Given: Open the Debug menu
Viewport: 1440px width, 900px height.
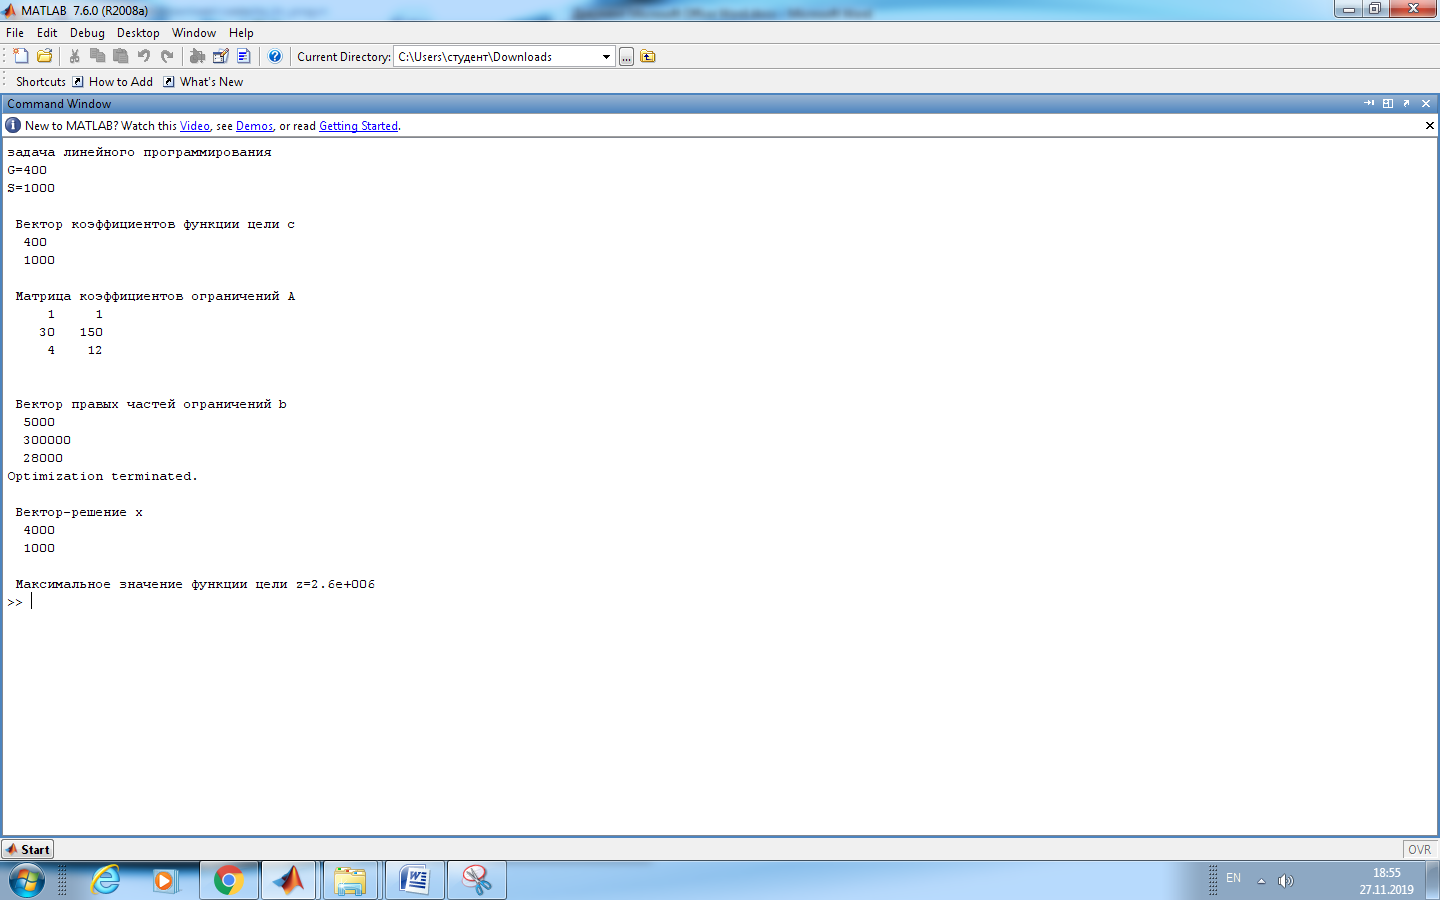Looking at the screenshot, I should pyautogui.click(x=87, y=33).
